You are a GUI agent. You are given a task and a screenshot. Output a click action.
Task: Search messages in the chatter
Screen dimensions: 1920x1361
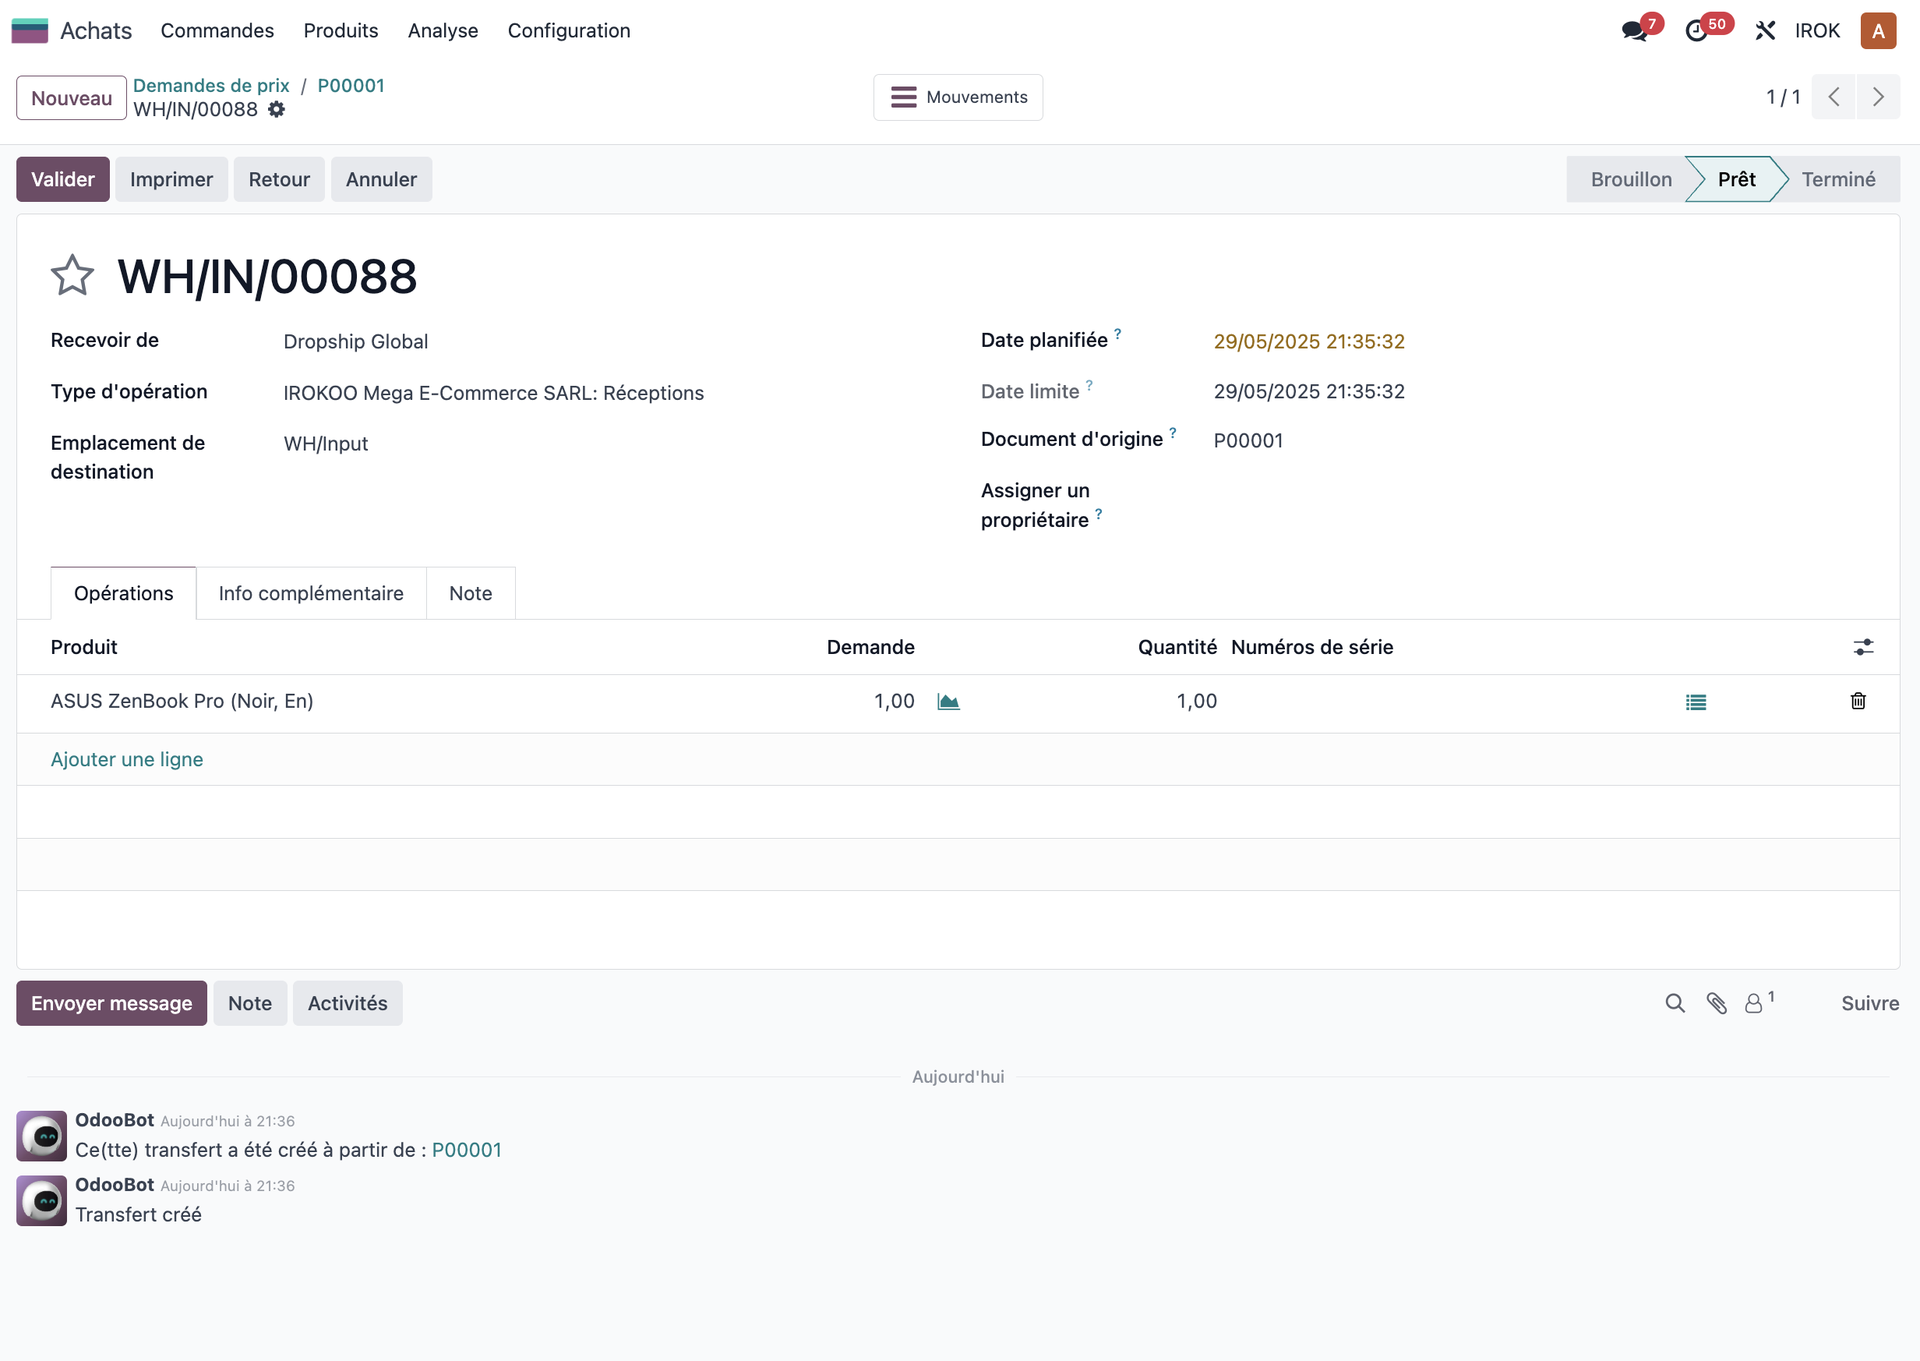tap(1675, 1003)
